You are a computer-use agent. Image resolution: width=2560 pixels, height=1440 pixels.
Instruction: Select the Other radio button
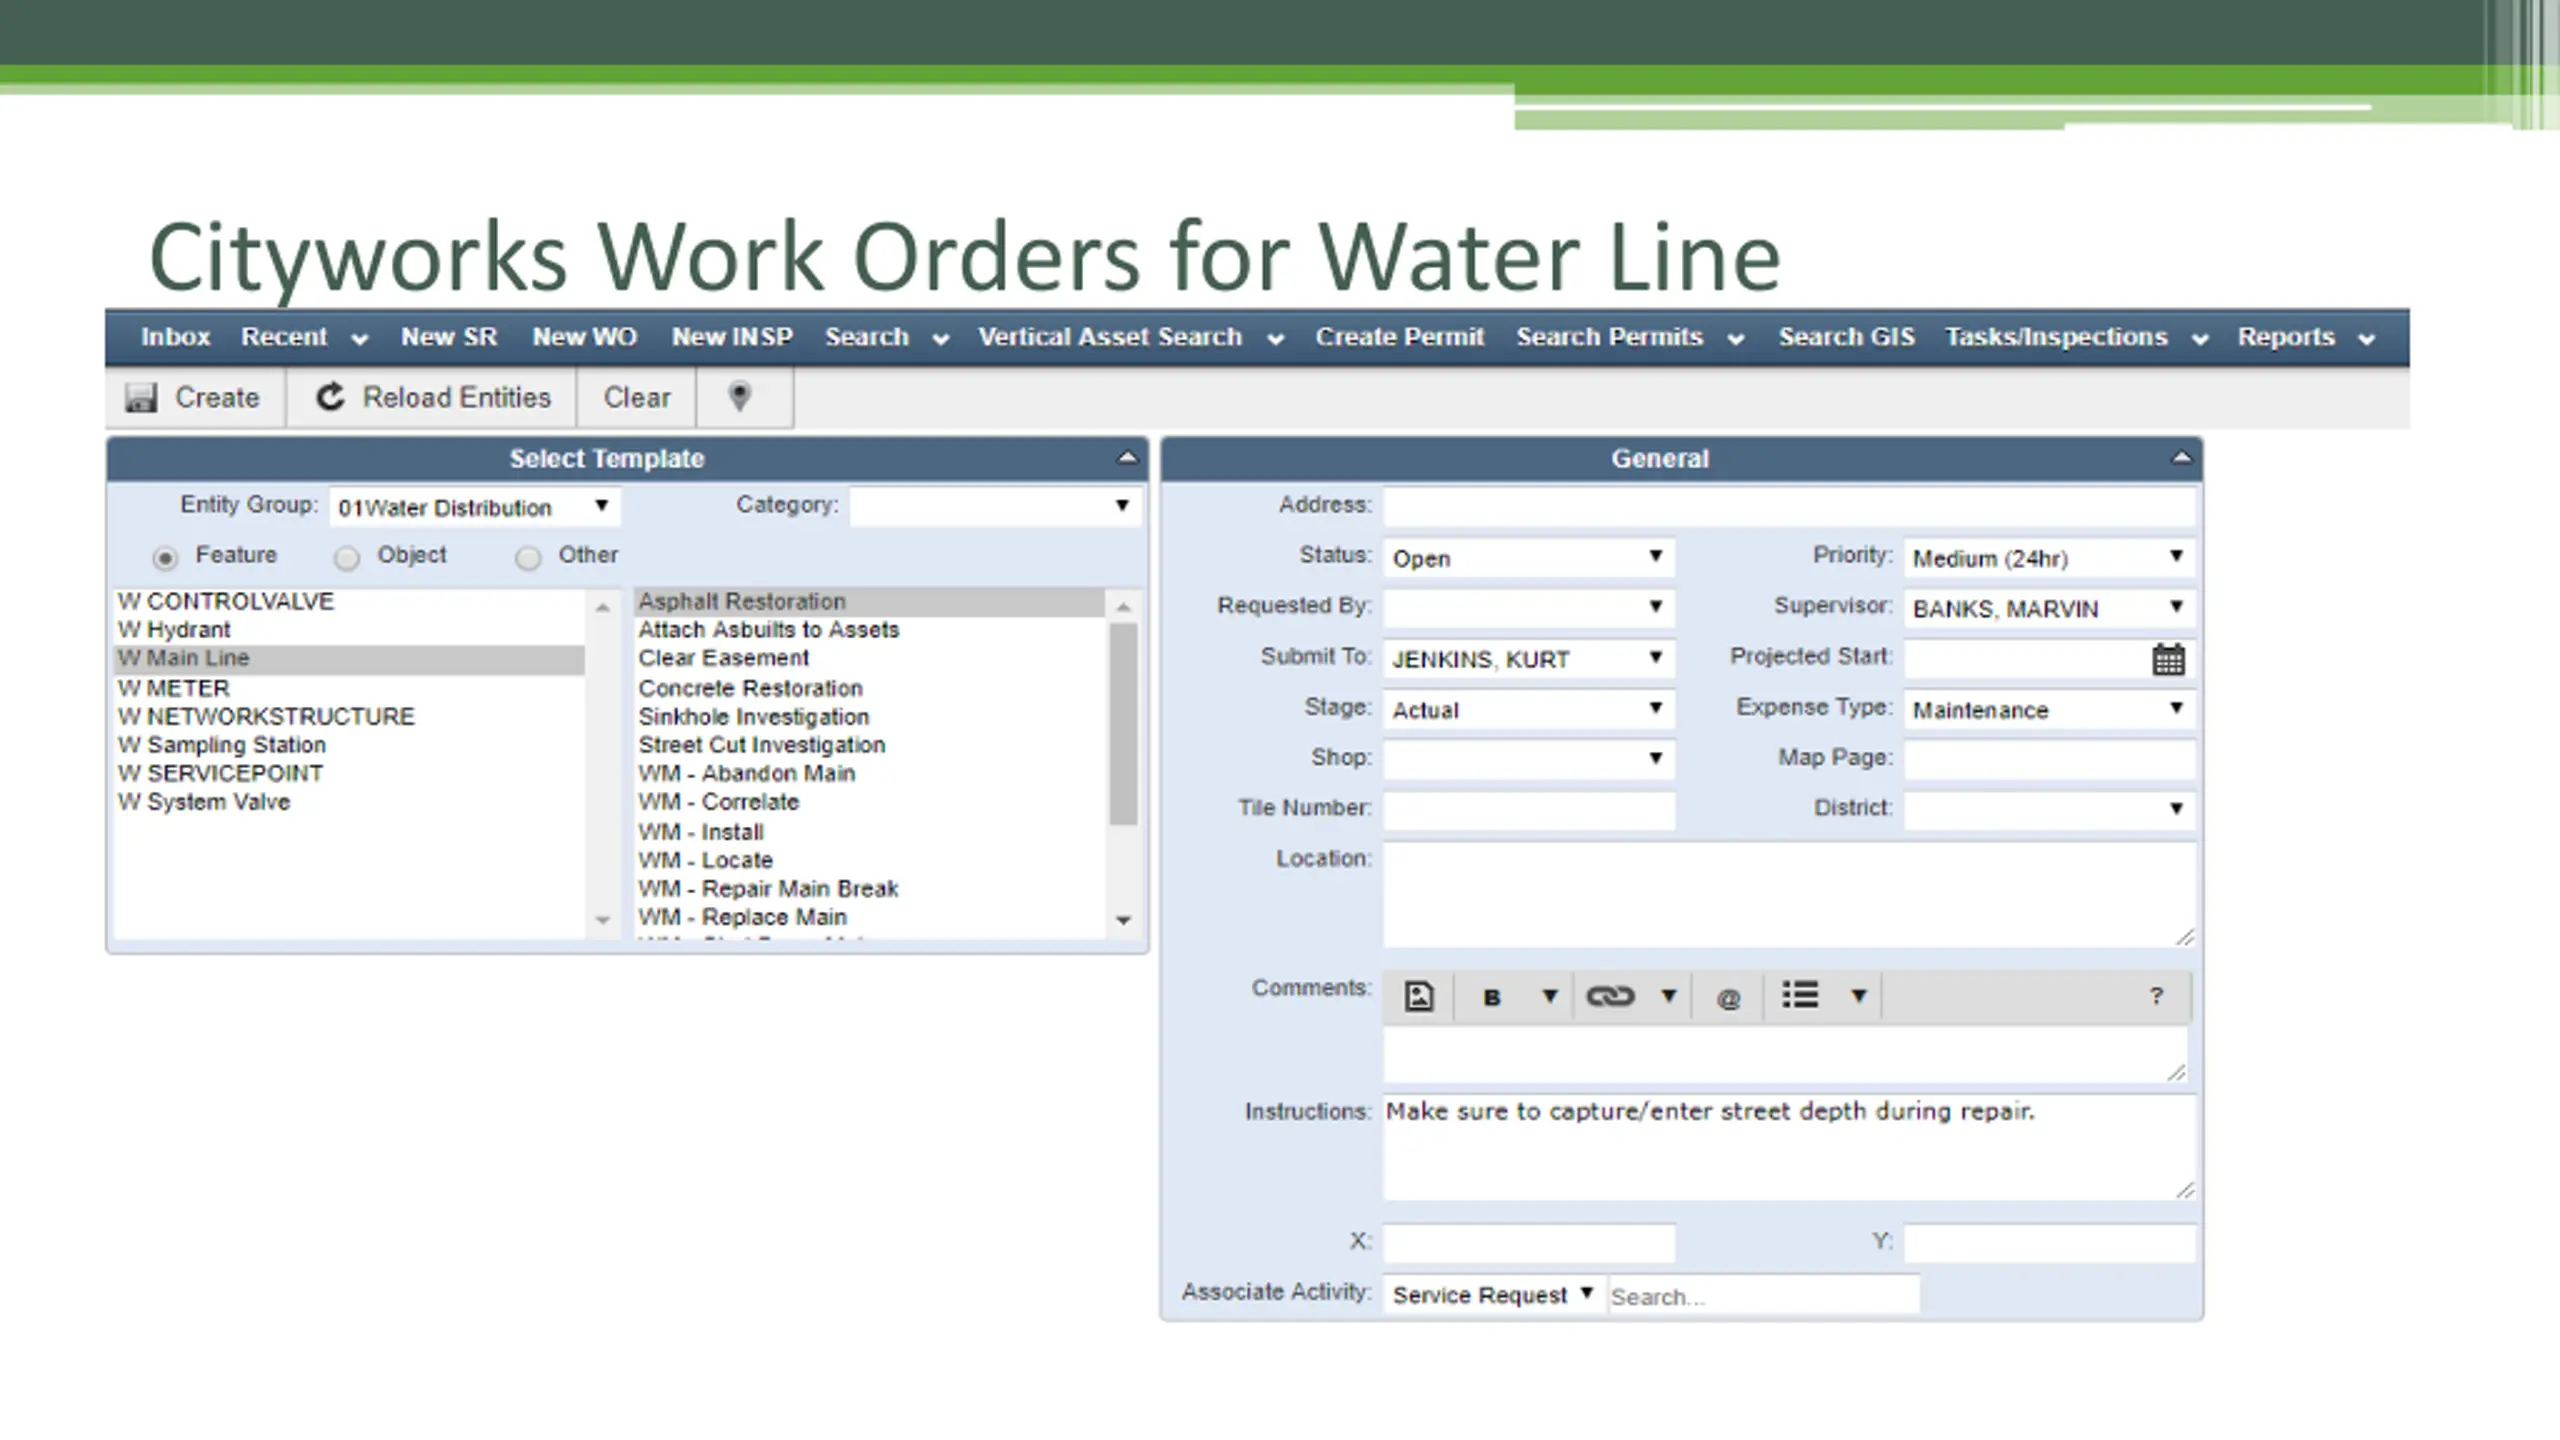click(528, 557)
